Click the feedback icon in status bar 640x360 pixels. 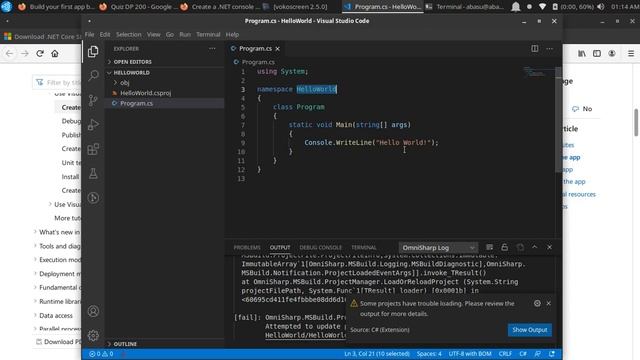pos(538,354)
